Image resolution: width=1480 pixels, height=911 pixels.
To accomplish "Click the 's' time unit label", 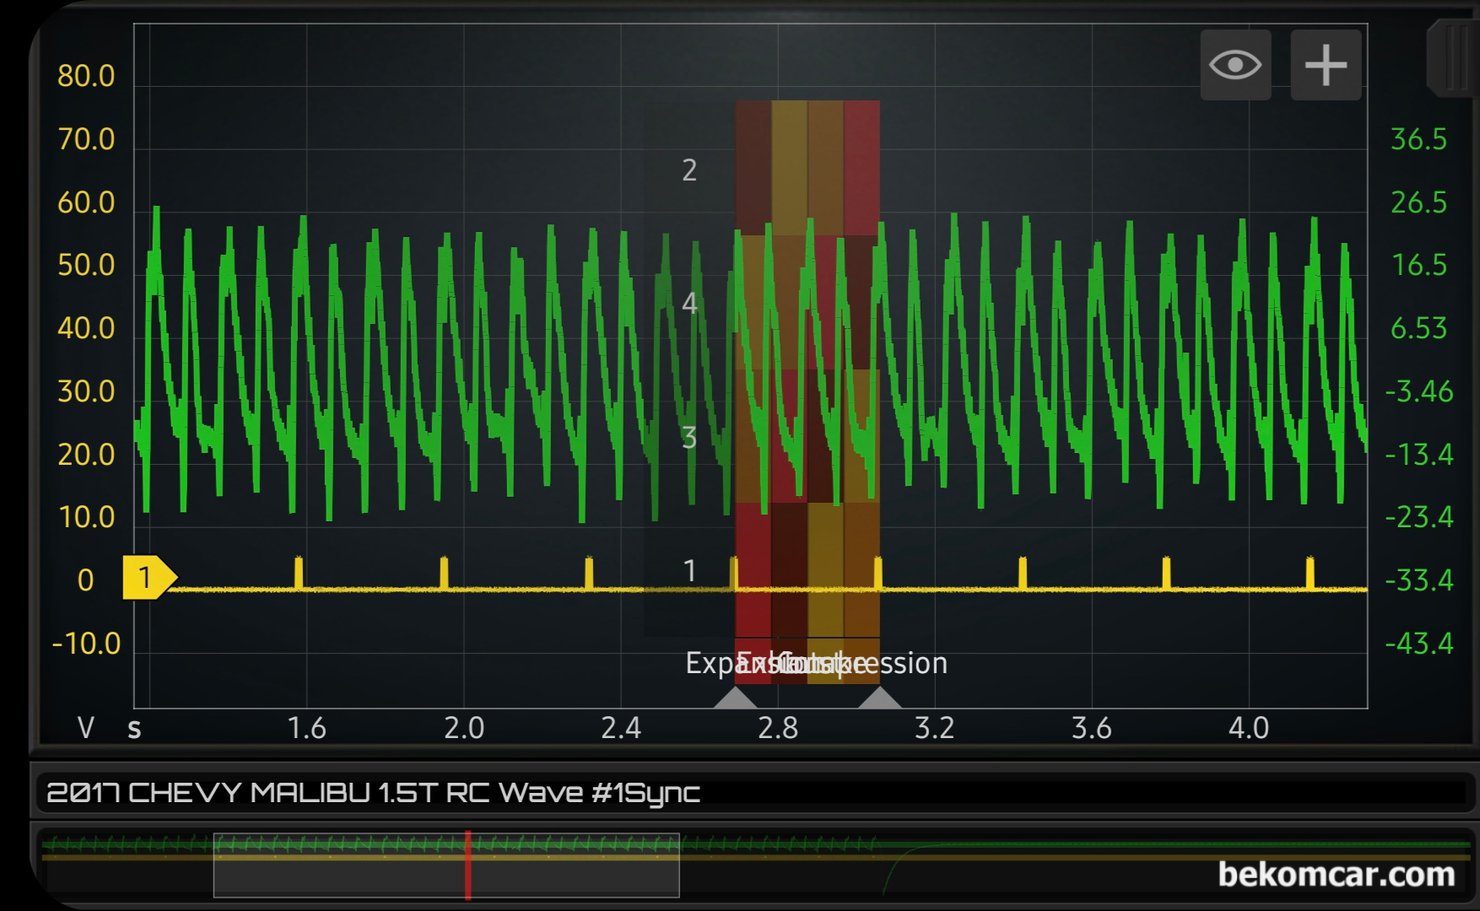I will (x=134, y=728).
